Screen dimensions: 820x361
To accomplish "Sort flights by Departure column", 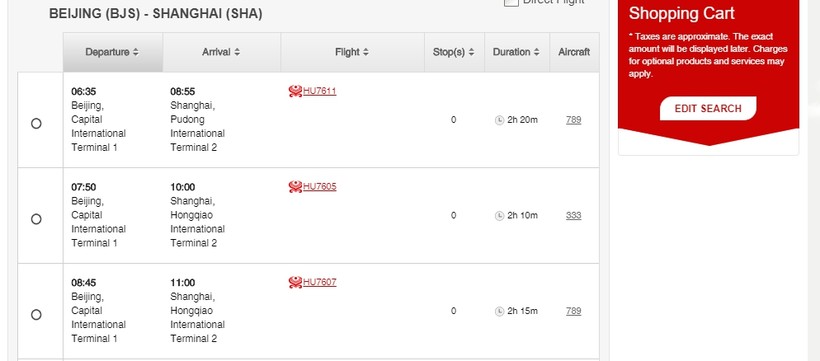I will (x=112, y=52).
